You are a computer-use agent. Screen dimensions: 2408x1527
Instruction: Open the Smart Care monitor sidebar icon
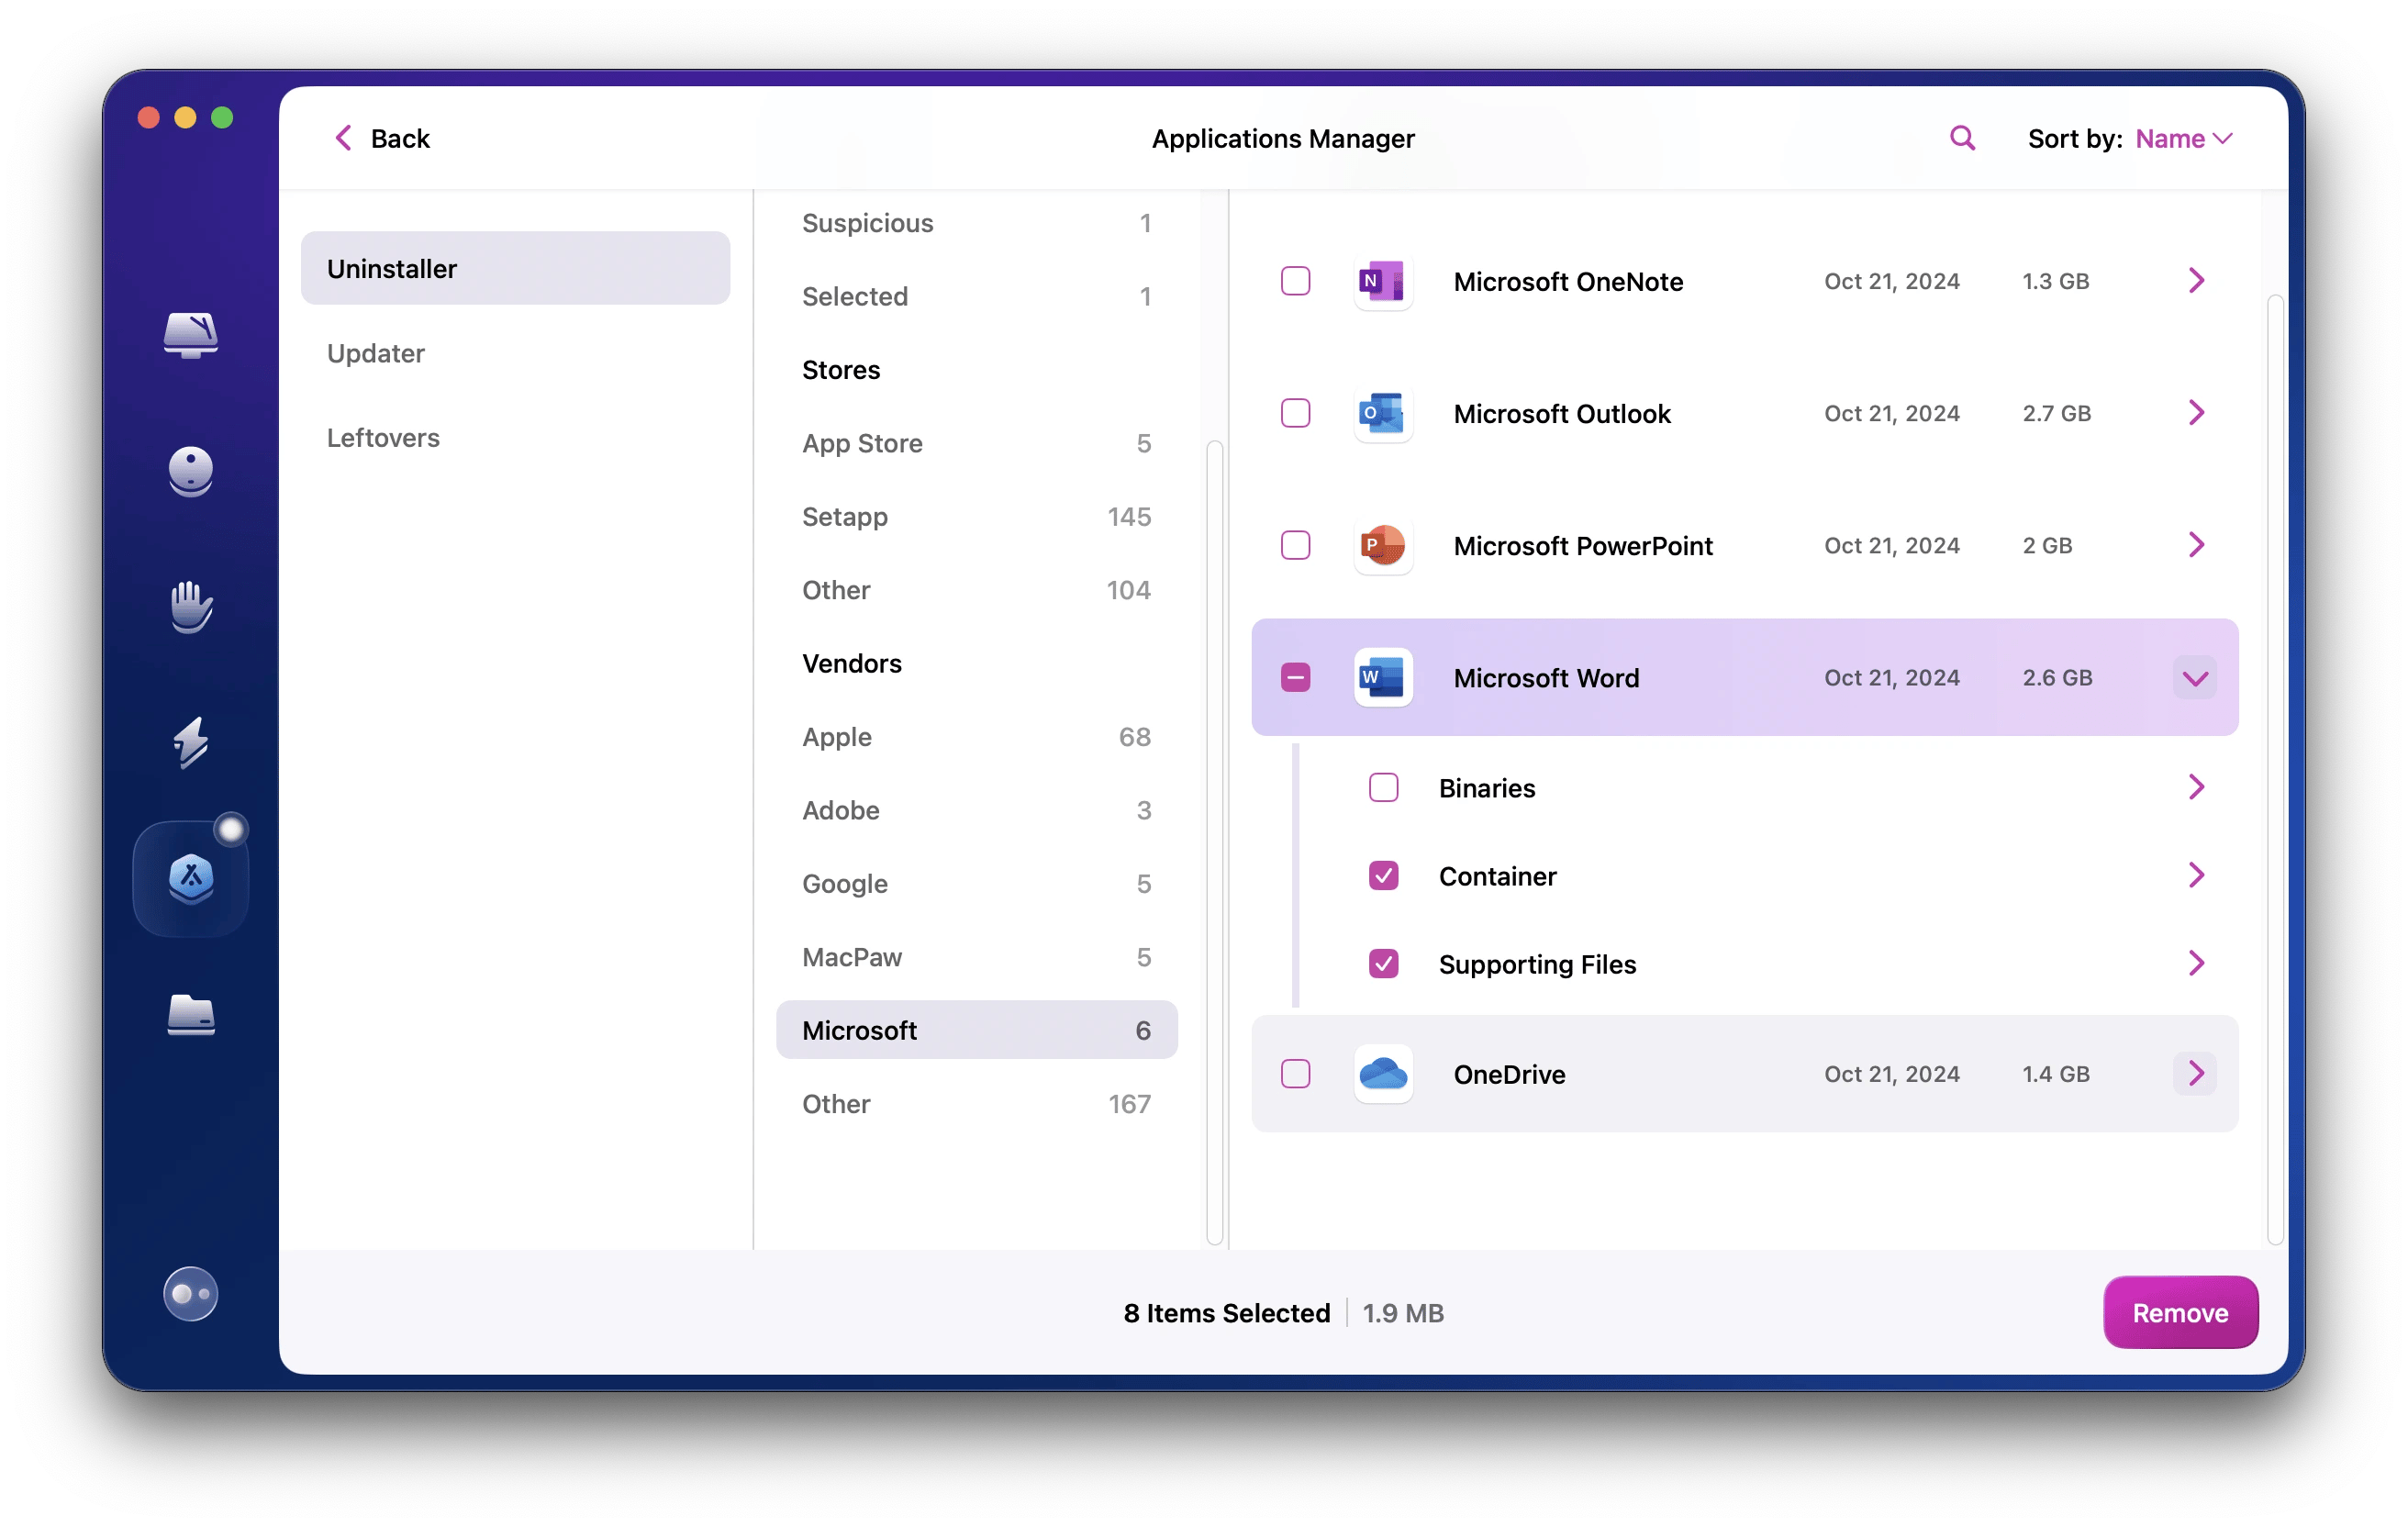point(190,334)
